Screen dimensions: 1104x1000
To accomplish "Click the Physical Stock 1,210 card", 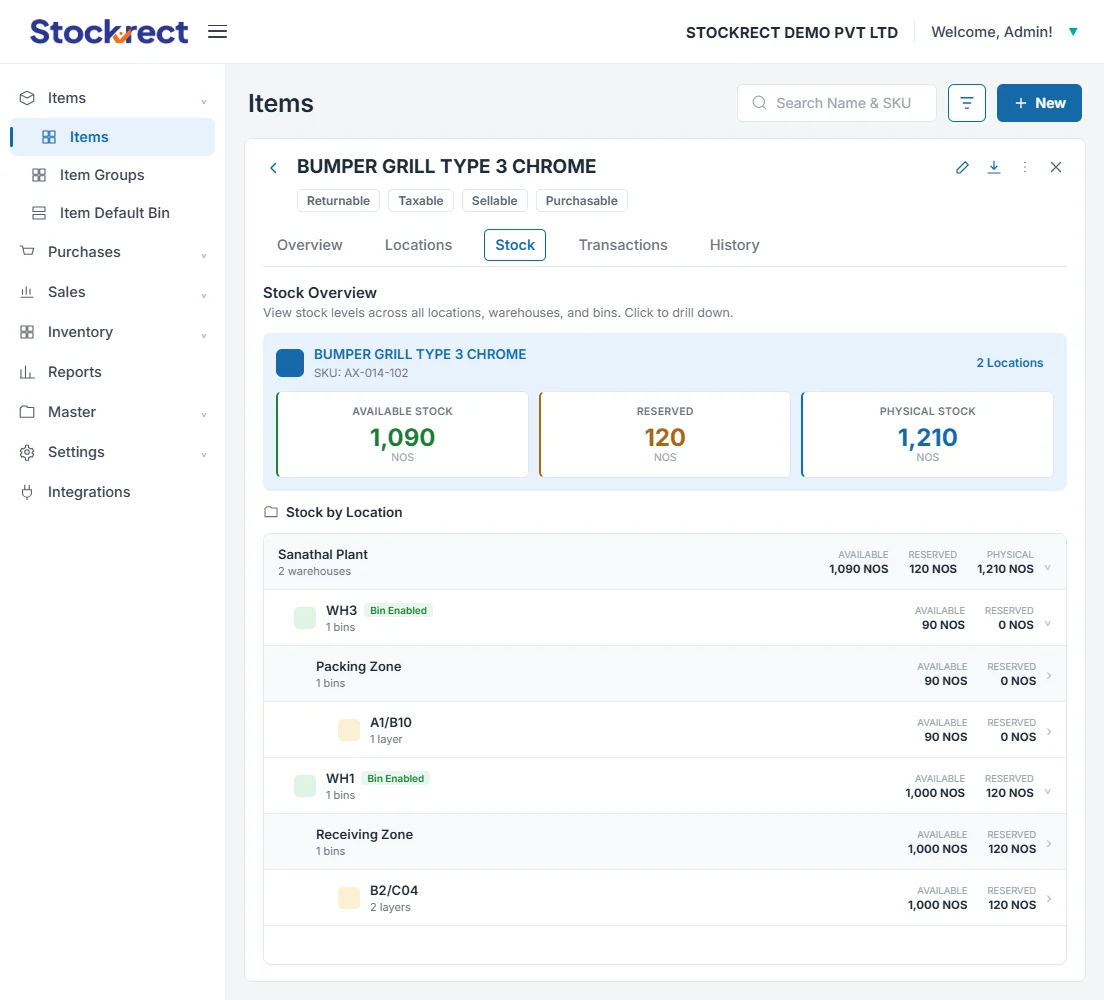I will tap(927, 435).
